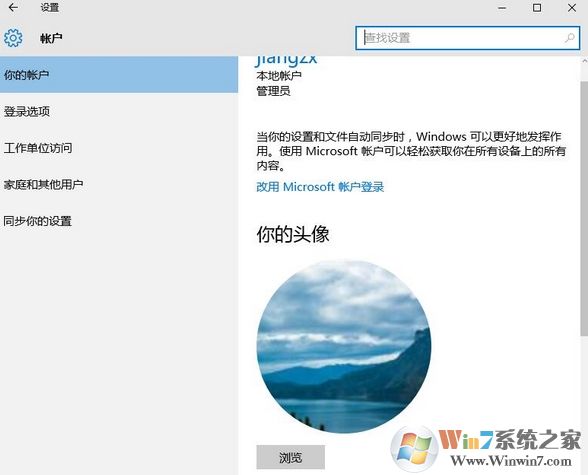The width and height of the screenshot is (588, 475).
Task: Click the search magnifier icon
Action: [570, 37]
